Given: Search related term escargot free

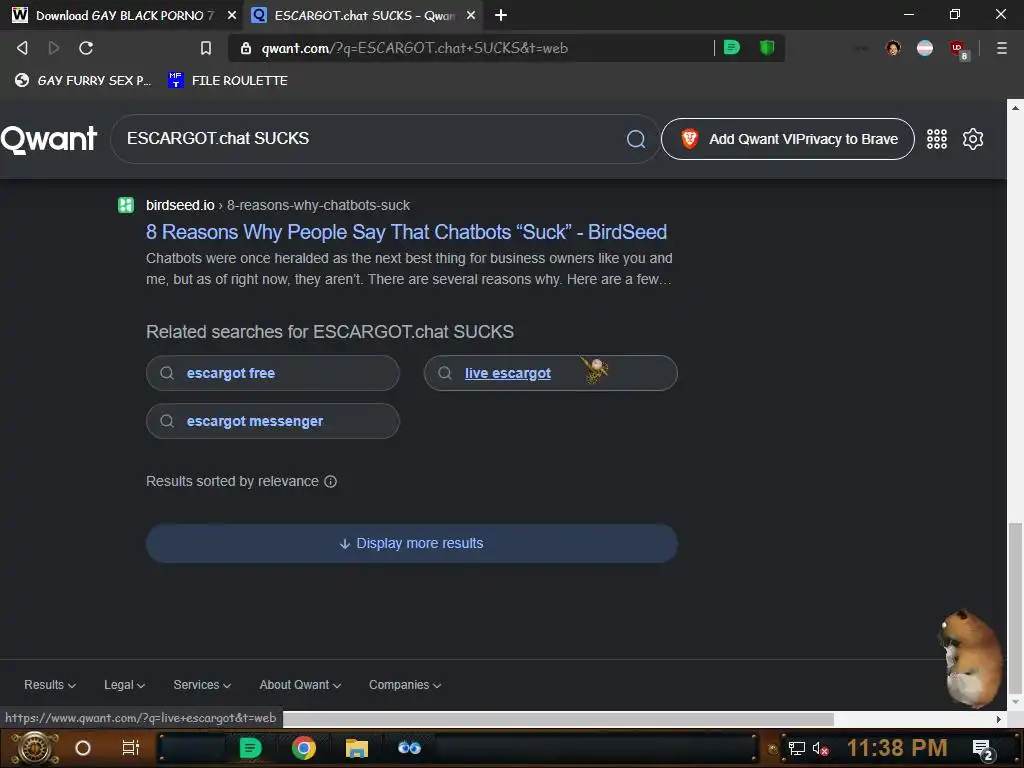Looking at the screenshot, I should coord(272,373).
